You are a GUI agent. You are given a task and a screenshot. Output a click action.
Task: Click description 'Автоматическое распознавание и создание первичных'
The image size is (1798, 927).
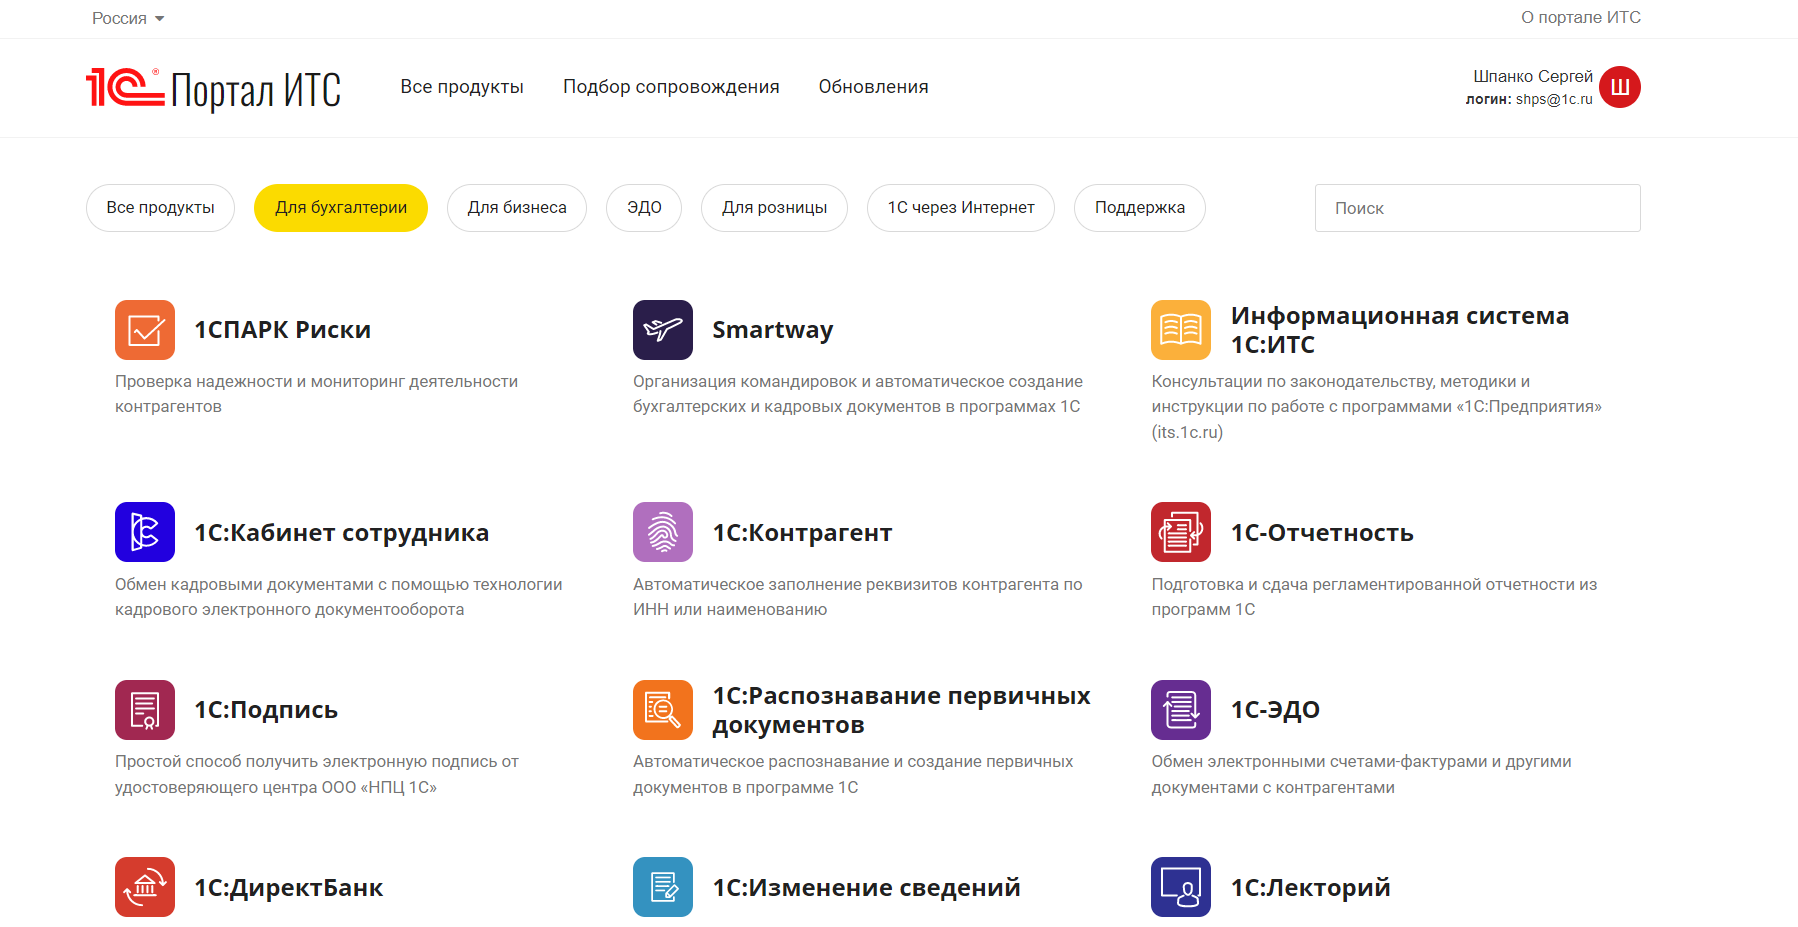pos(853,775)
